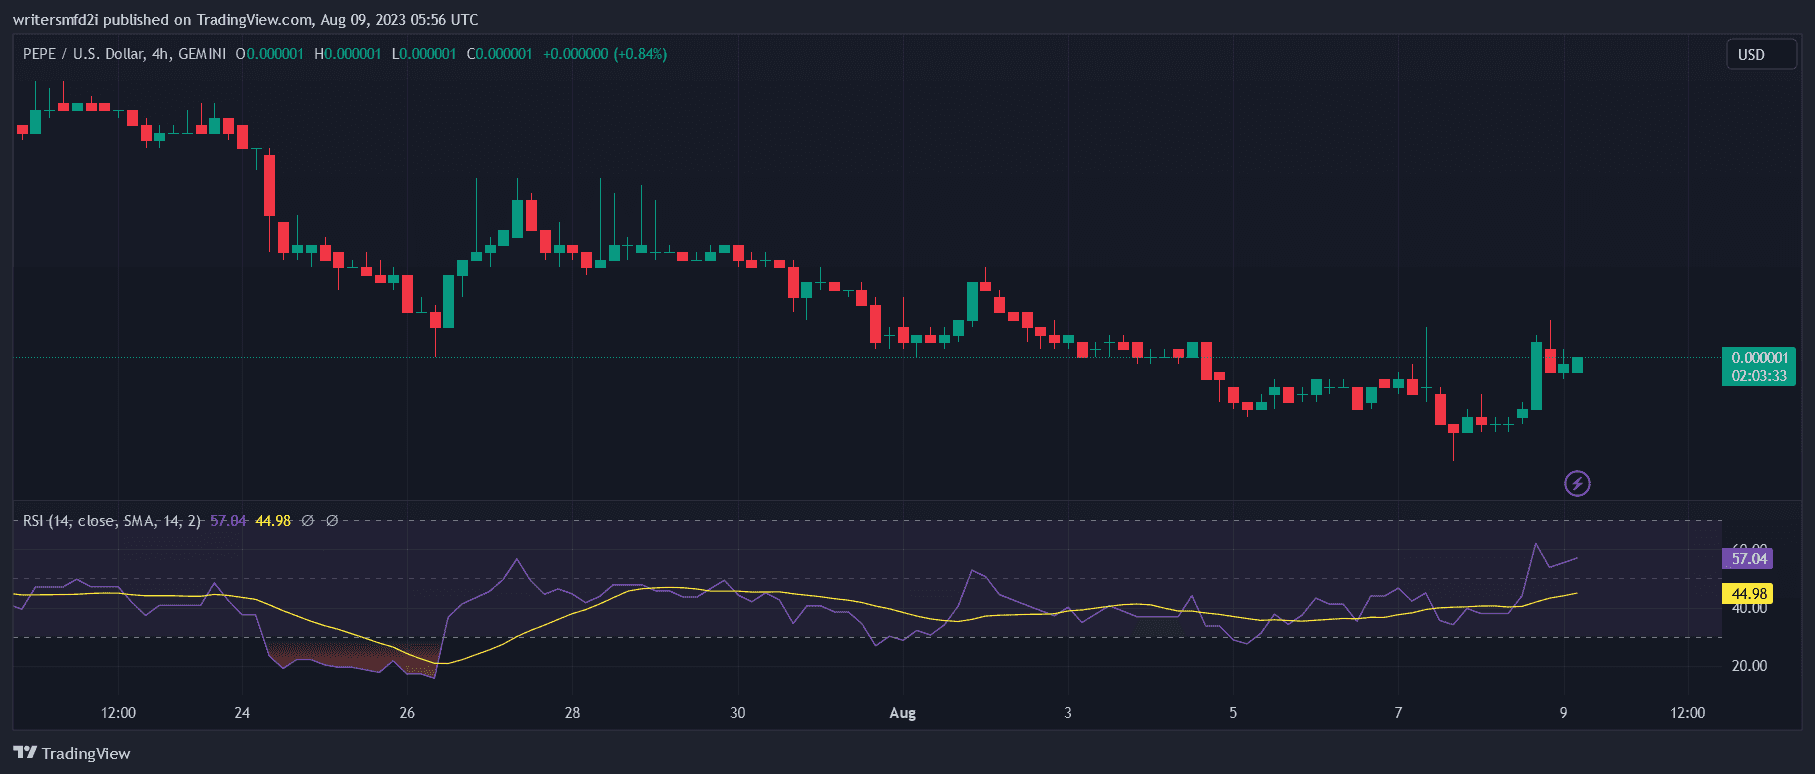
Task: Click the open price O0.000001 in header
Action: [270, 54]
